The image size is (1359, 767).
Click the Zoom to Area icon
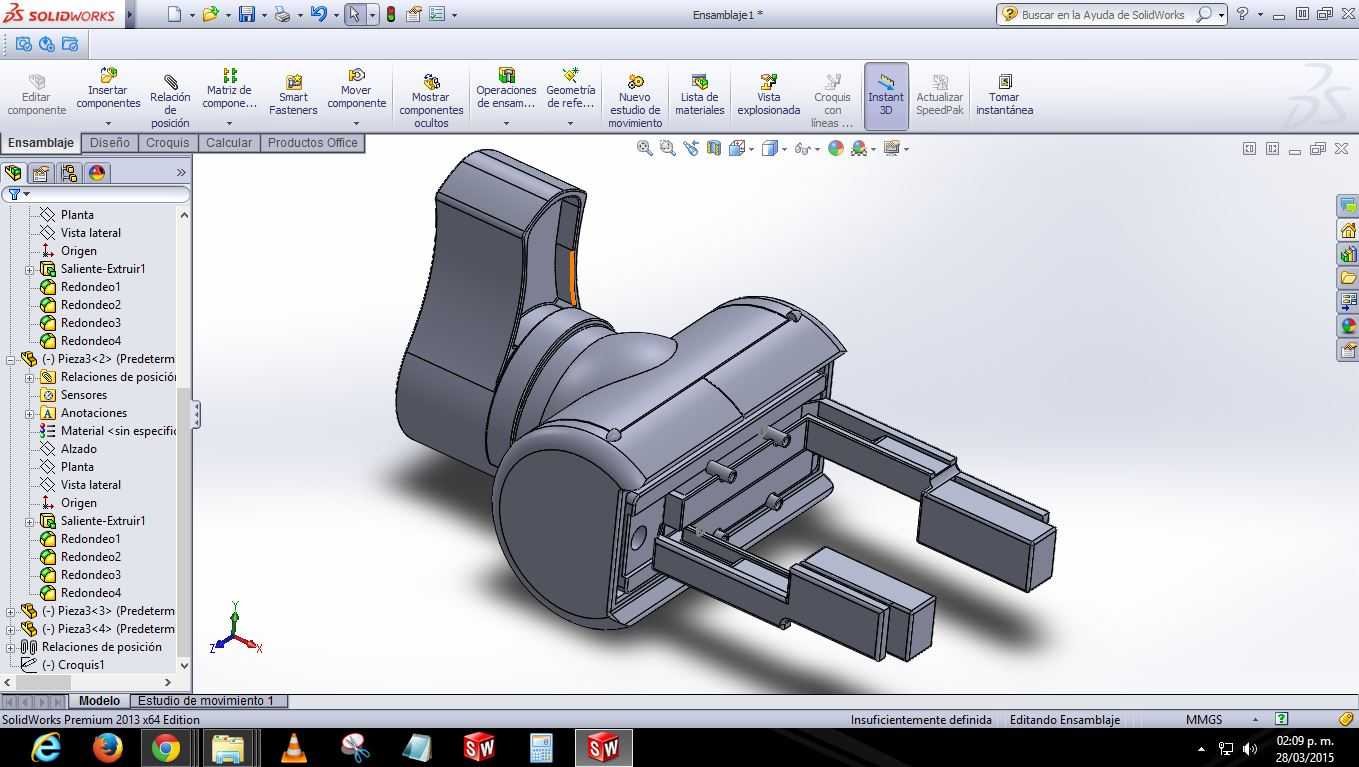click(x=667, y=148)
